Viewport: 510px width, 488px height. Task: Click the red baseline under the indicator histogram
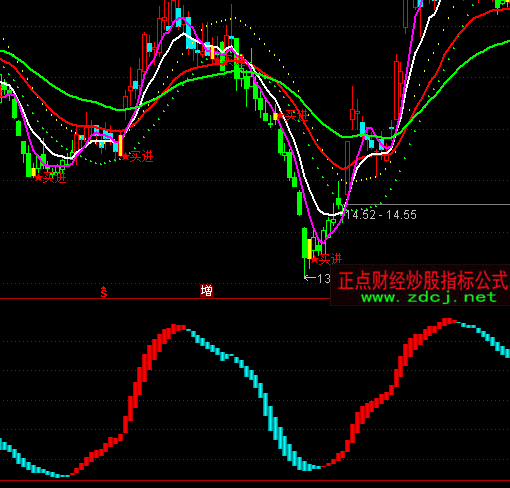pos(255,481)
